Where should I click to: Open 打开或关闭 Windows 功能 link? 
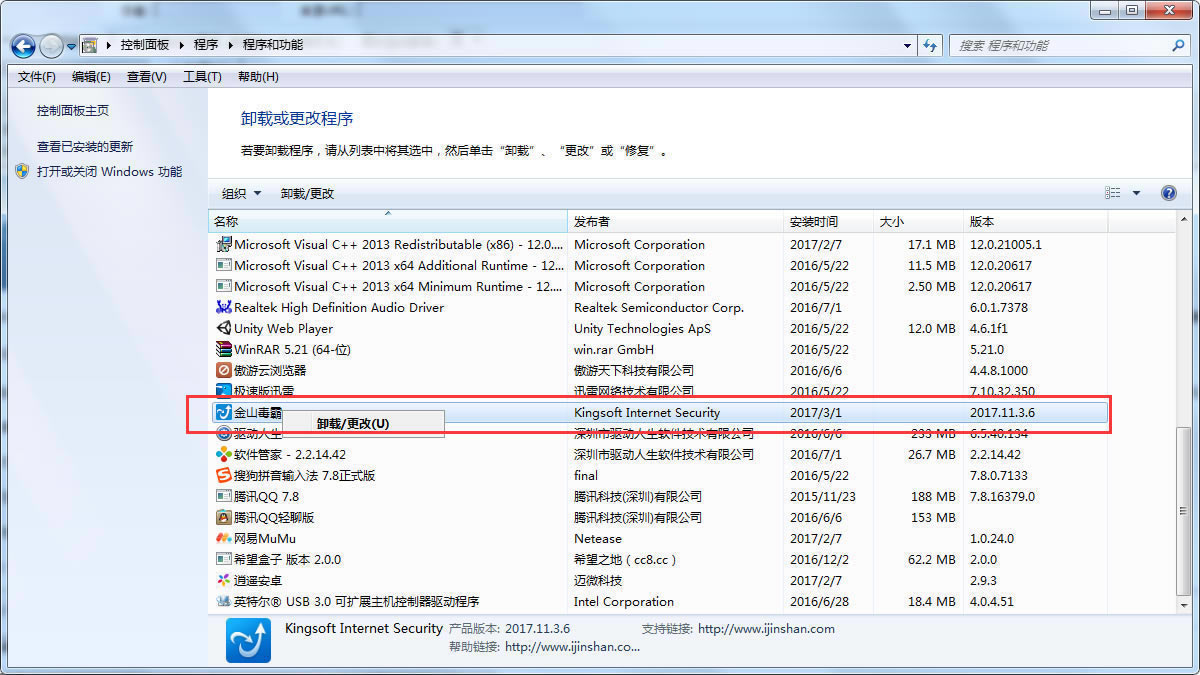coord(110,171)
